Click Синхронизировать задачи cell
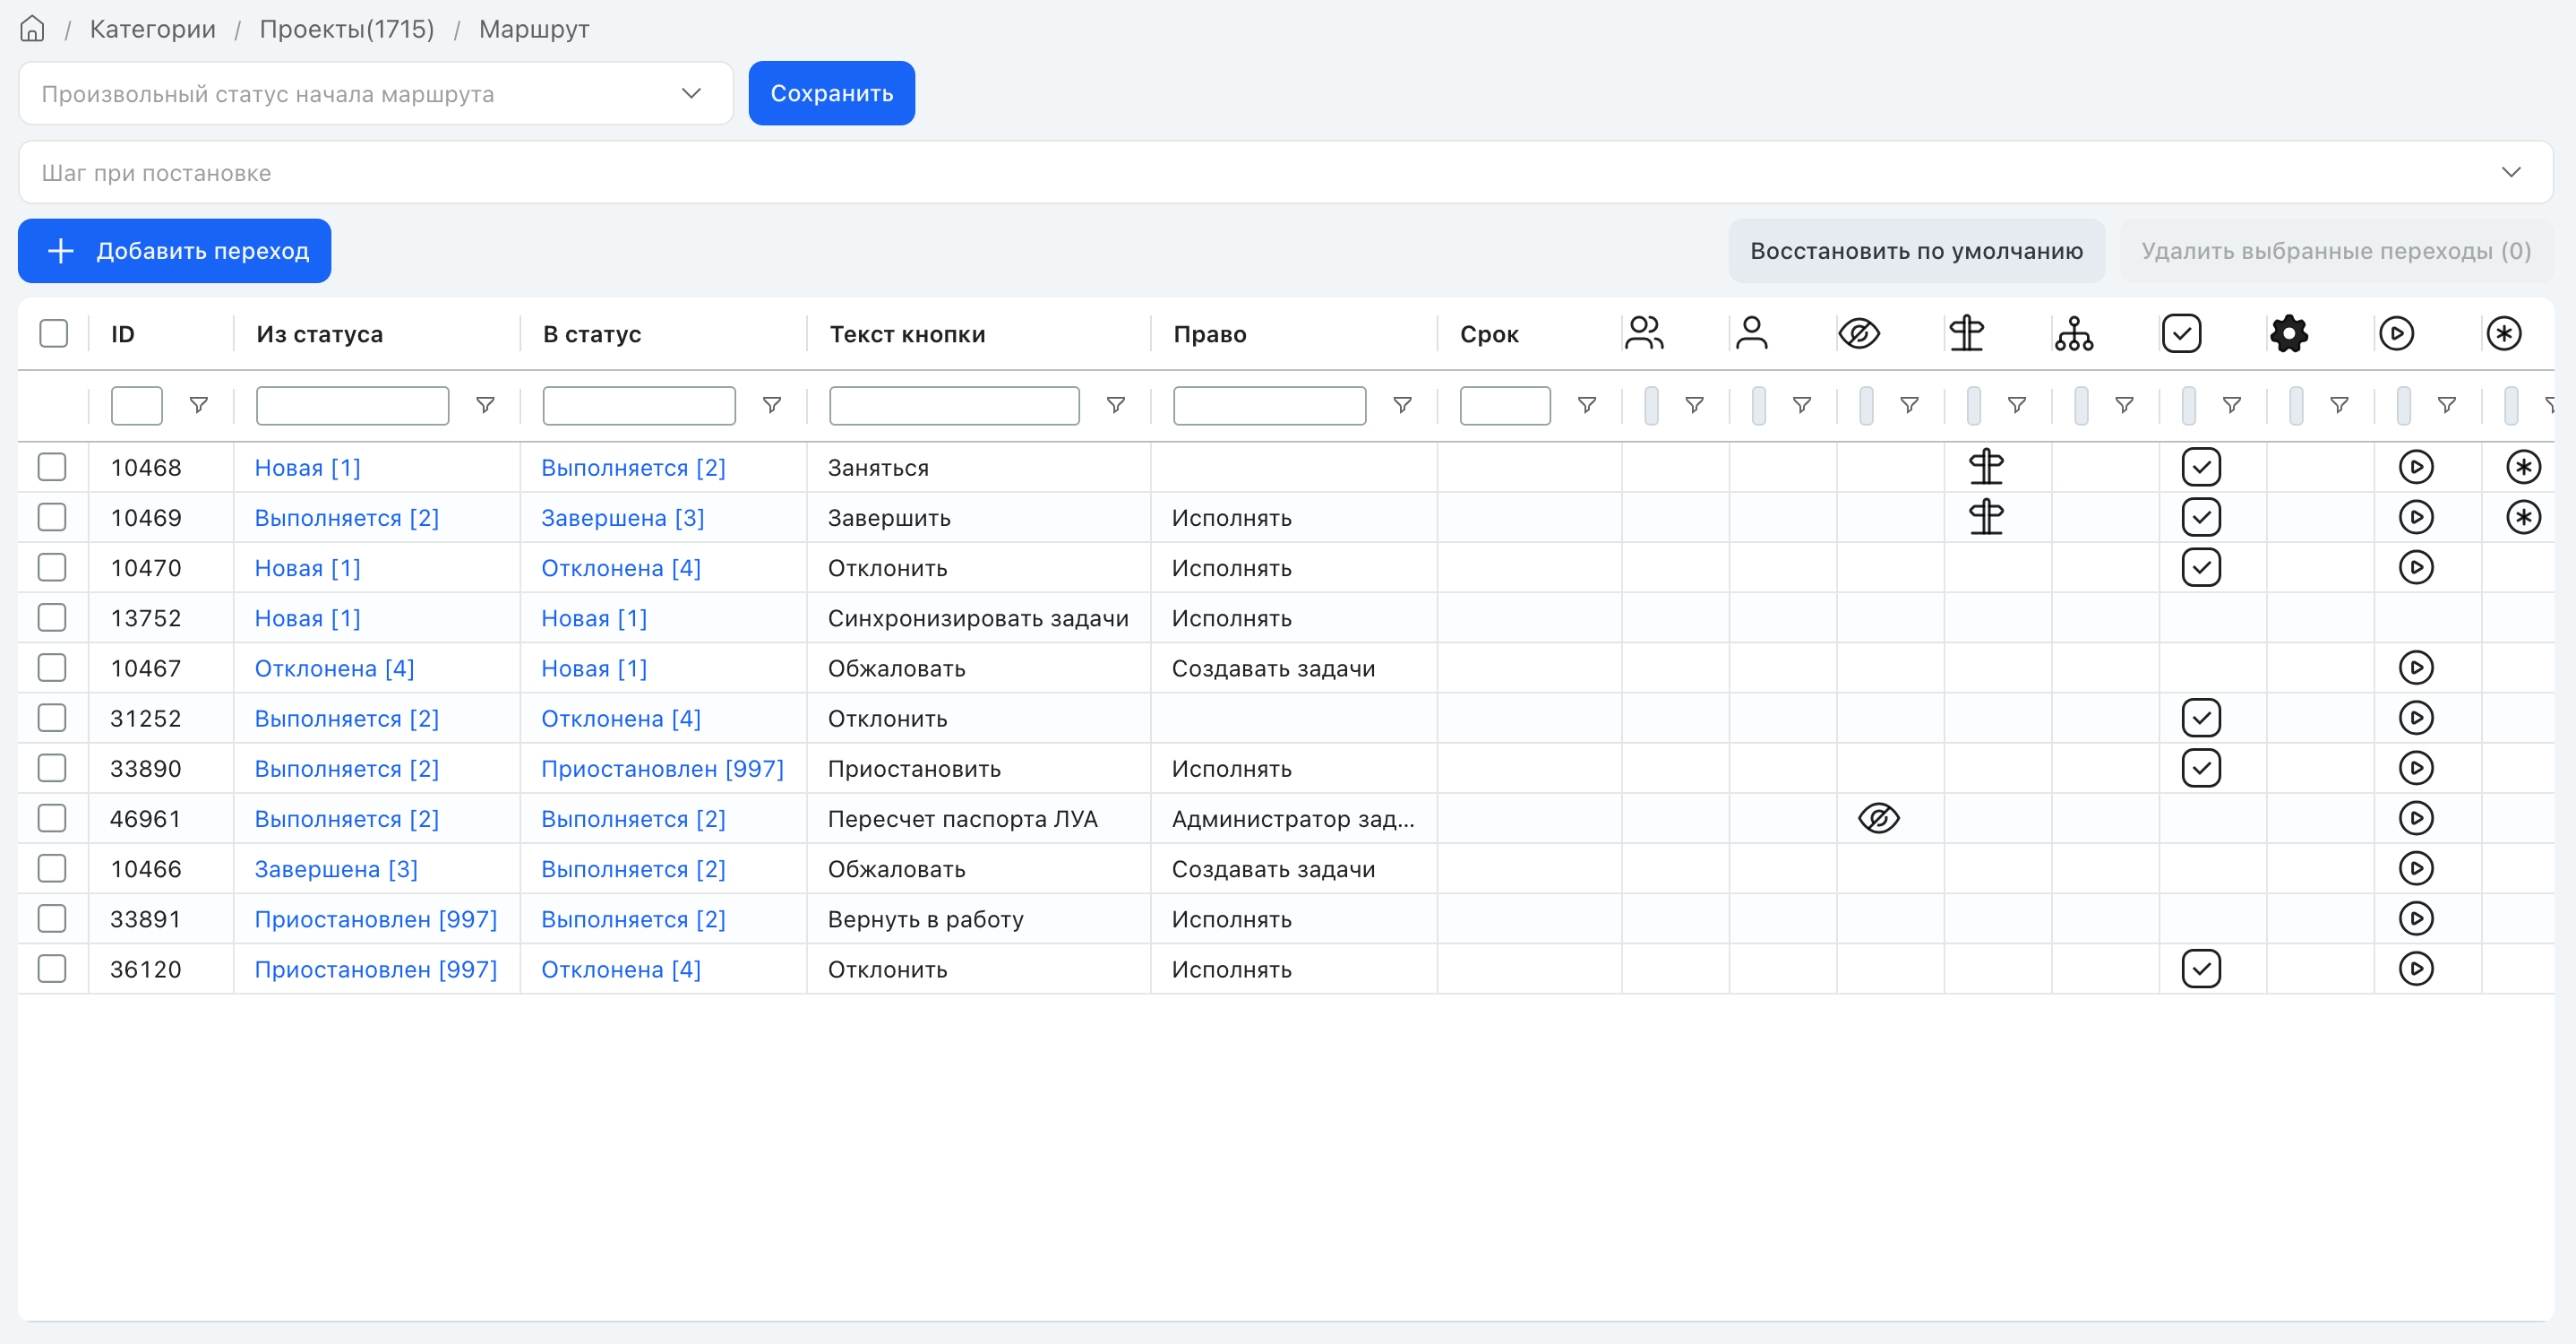The width and height of the screenshot is (2576, 1344). [979, 618]
